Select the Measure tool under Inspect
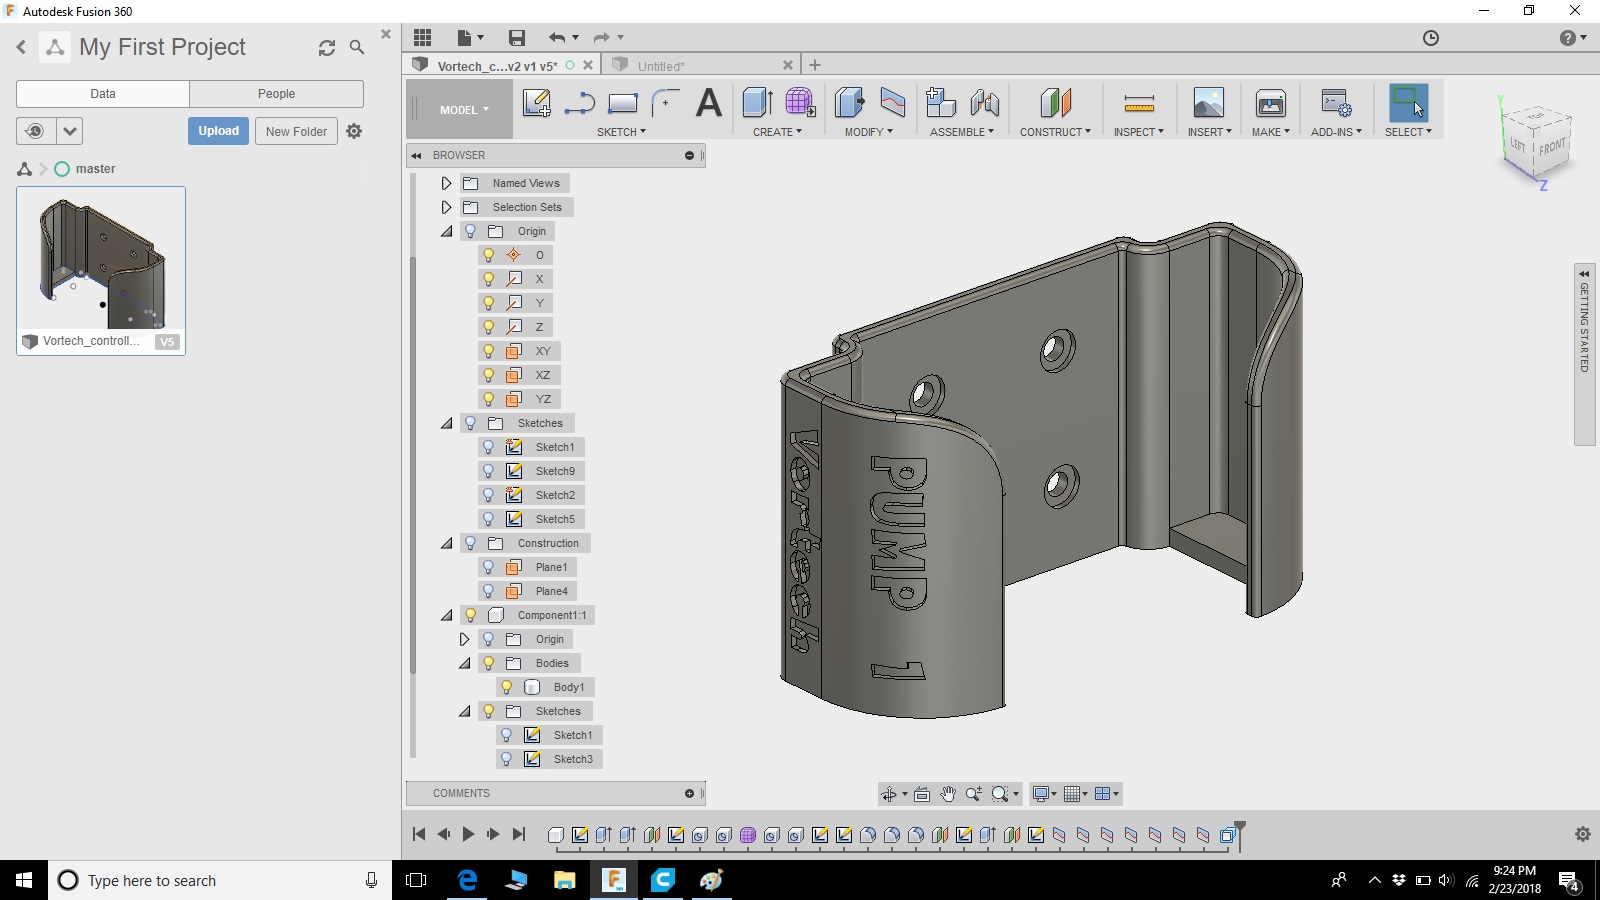The height and width of the screenshot is (900, 1600). 1139,103
